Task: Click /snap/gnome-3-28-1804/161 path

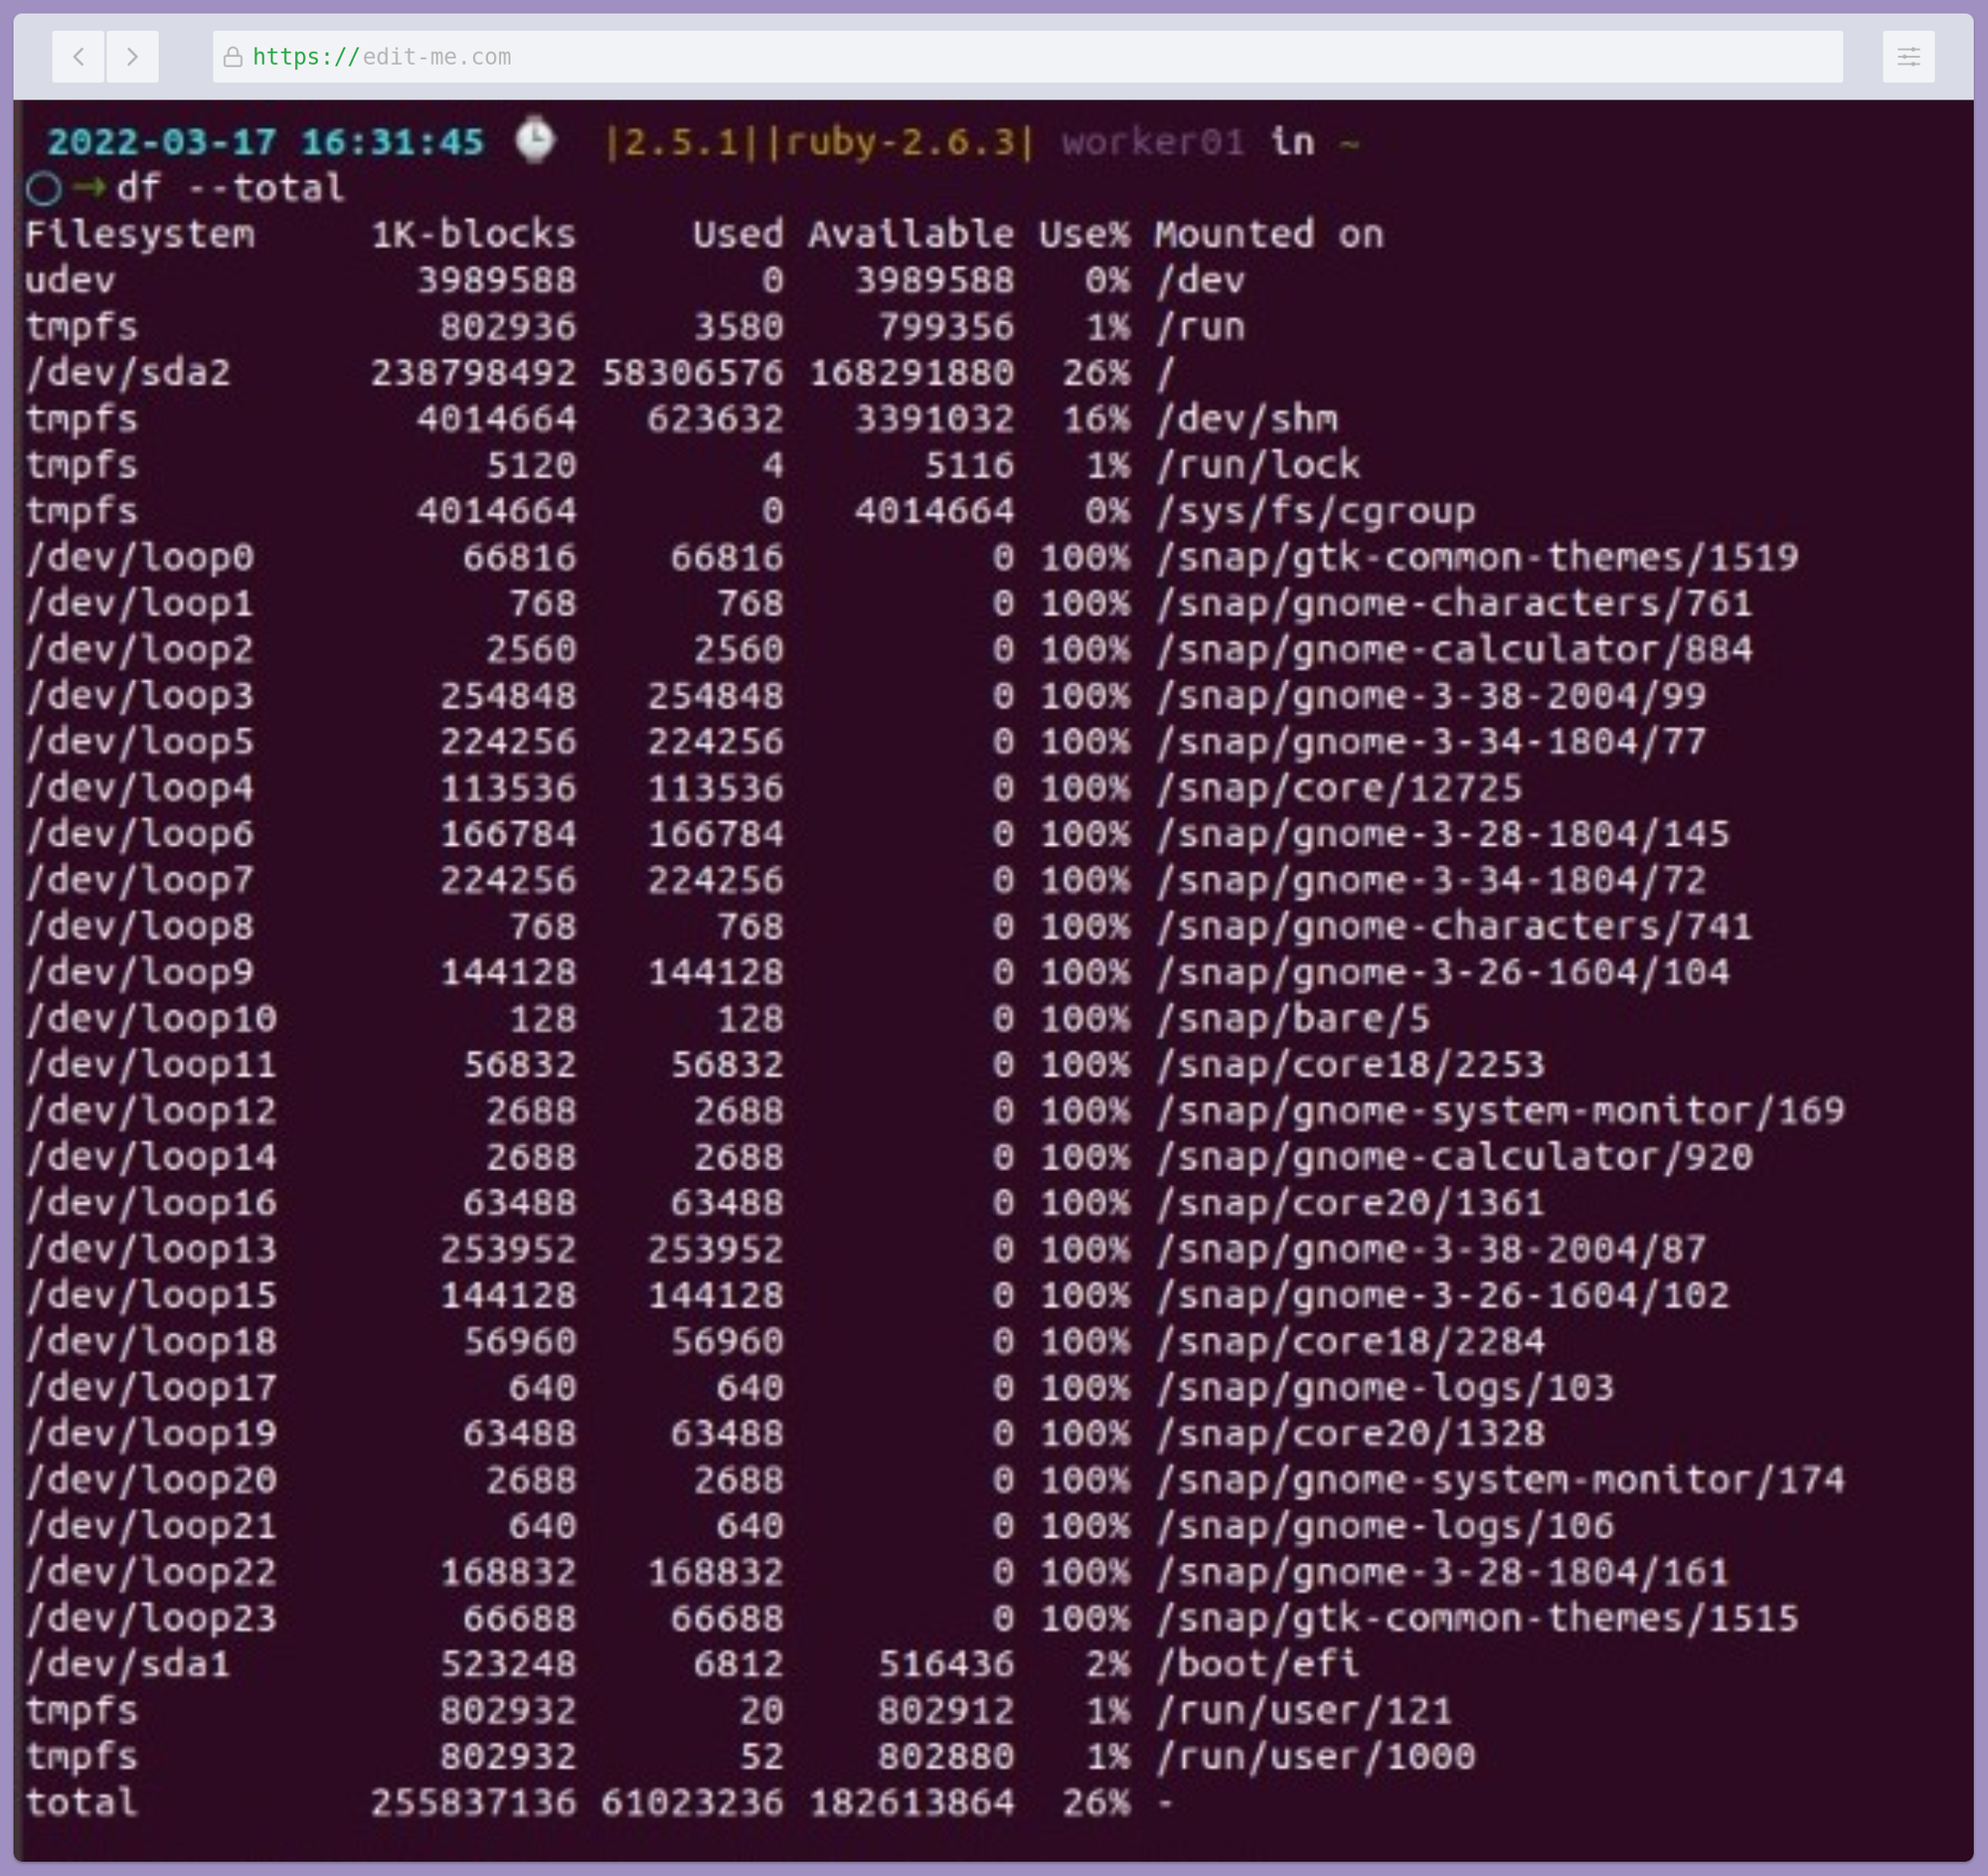Action: (1442, 1572)
